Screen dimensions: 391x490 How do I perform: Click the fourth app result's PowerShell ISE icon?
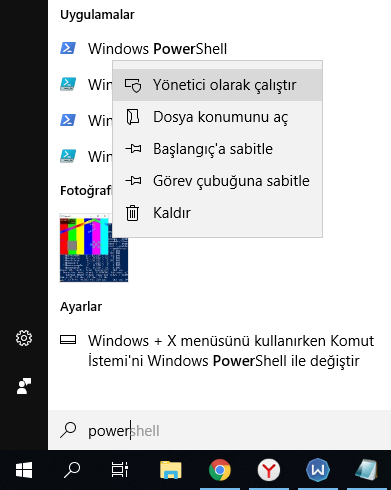pyautogui.click(x=68, y=156)
